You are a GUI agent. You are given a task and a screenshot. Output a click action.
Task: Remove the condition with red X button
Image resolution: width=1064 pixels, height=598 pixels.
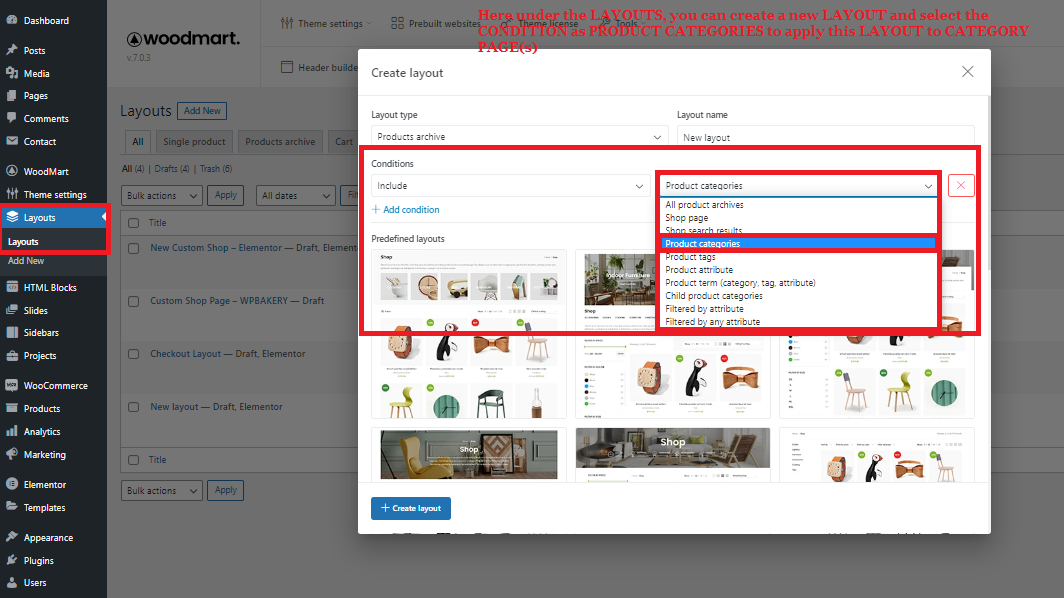click(x=961, y=185)
